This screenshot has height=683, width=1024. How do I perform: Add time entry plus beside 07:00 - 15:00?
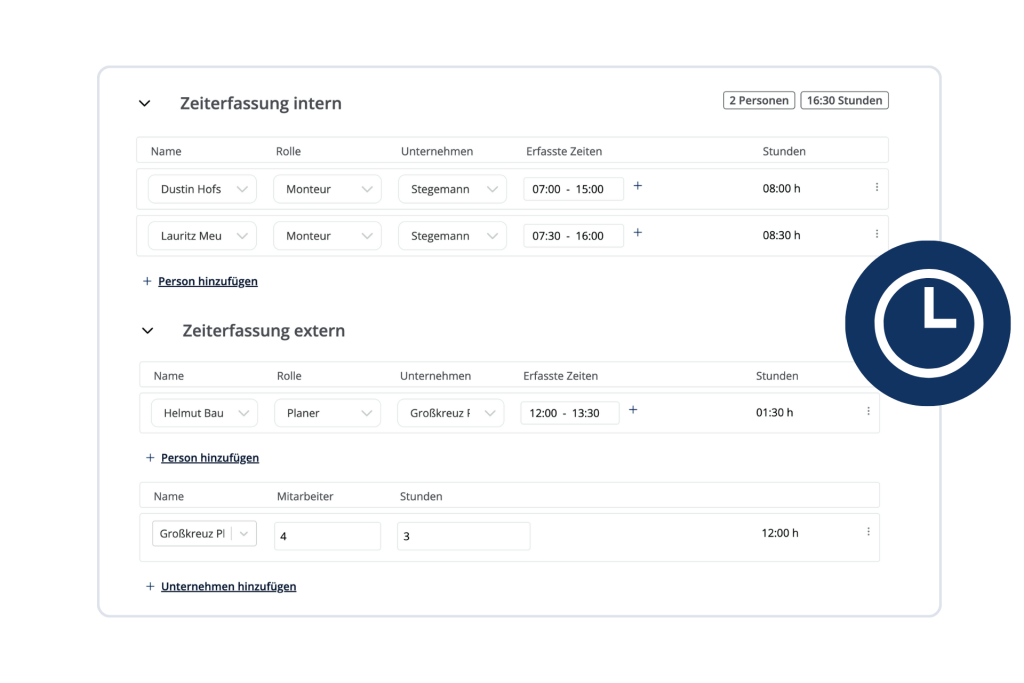point(638,186)
